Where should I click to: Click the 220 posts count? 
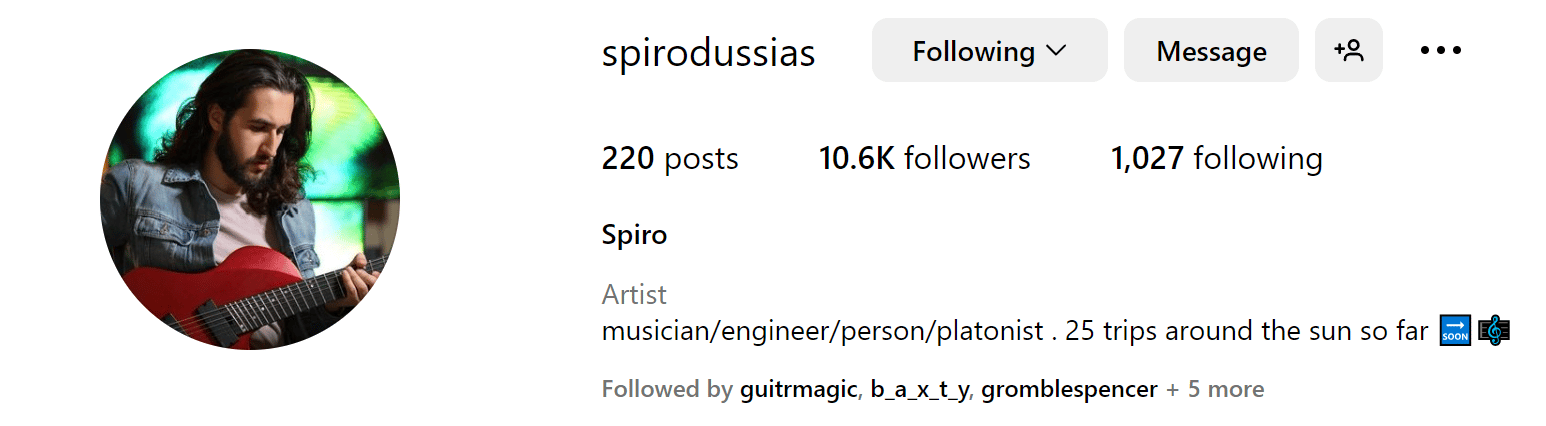pyautogui.click(x=670, y=158)
